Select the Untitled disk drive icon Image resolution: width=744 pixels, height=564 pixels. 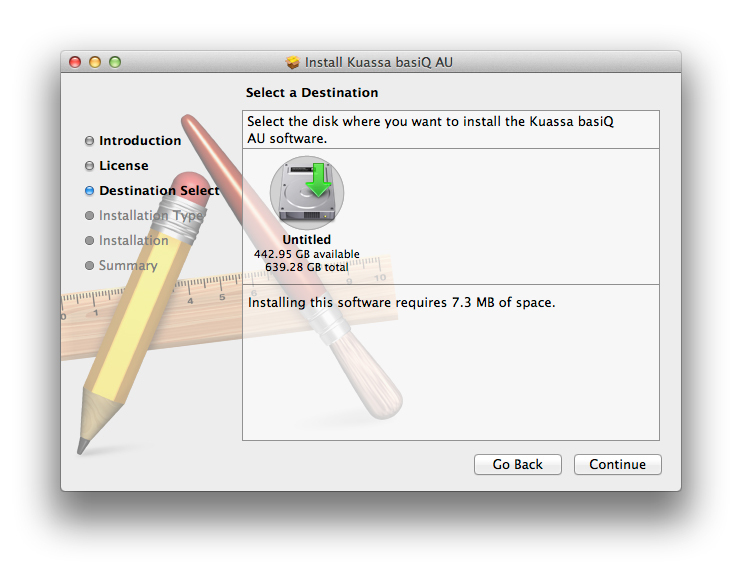[307, 192]
